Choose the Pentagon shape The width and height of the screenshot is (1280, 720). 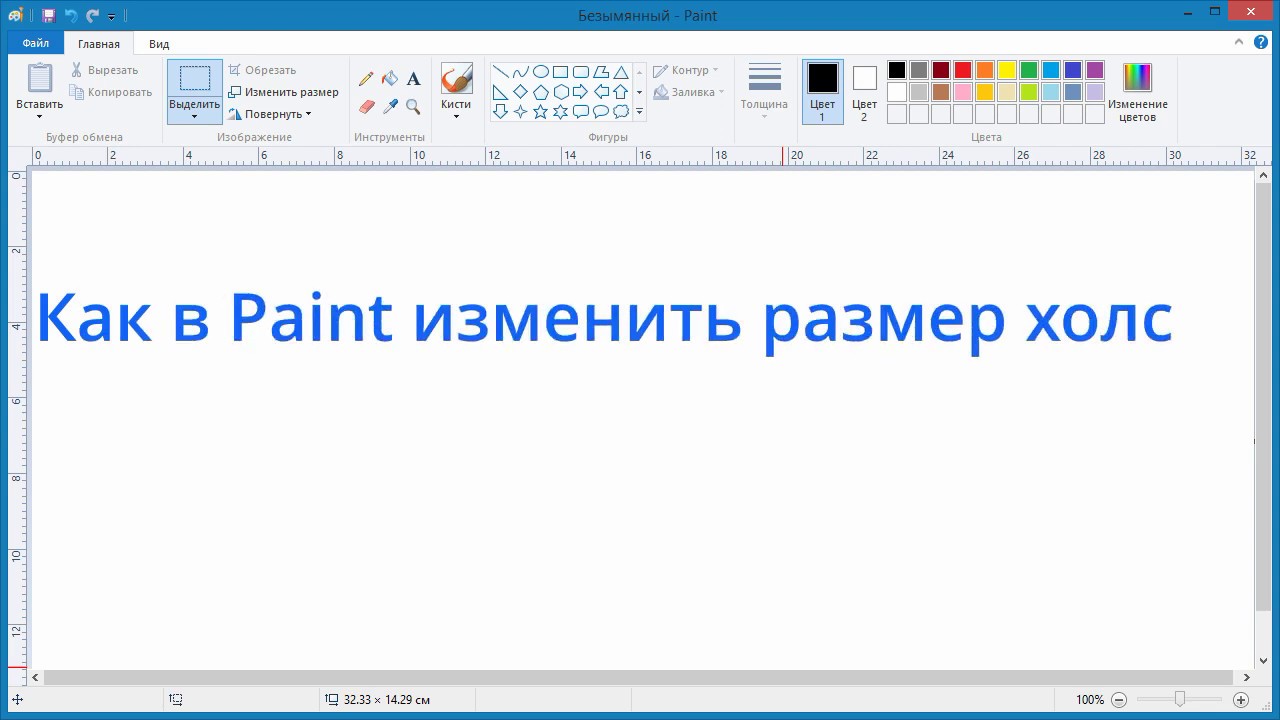541,92
